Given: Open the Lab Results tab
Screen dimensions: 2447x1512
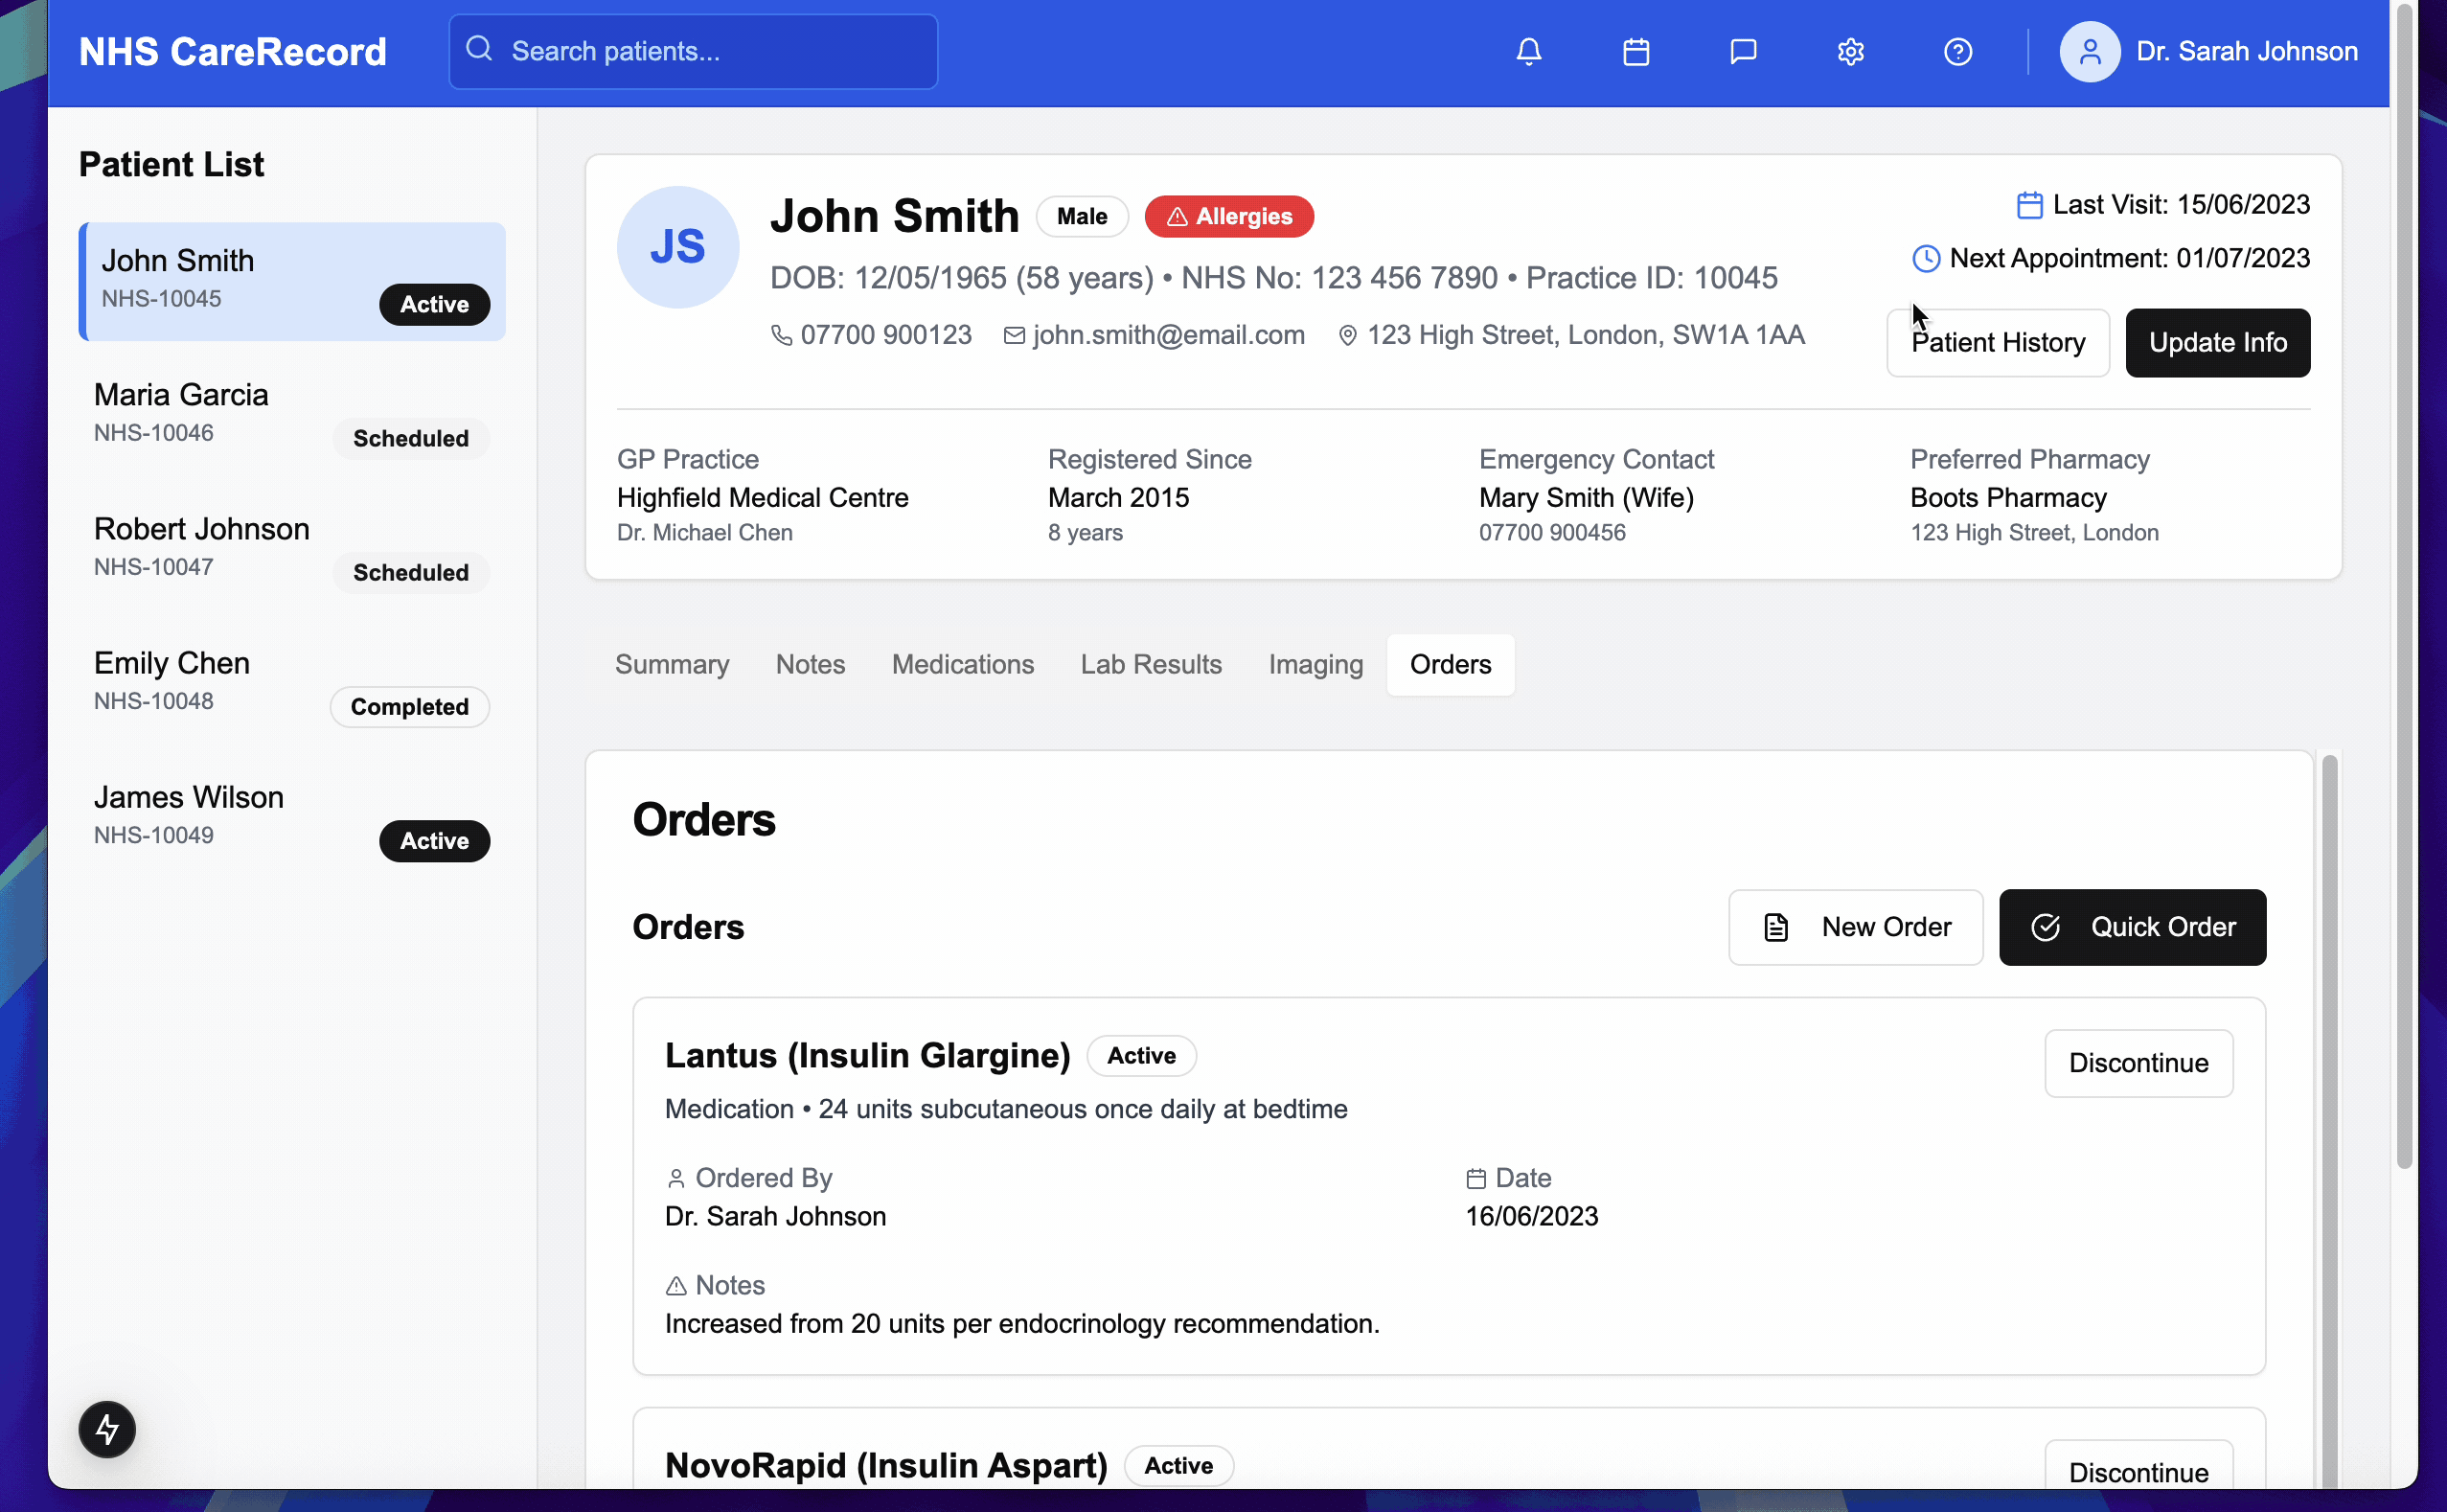Looking at the screenshot, I should point(1151,664).
